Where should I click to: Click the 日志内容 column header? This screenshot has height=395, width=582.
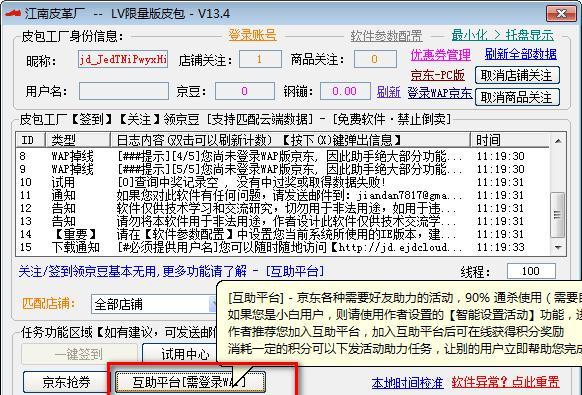(290, 140)
